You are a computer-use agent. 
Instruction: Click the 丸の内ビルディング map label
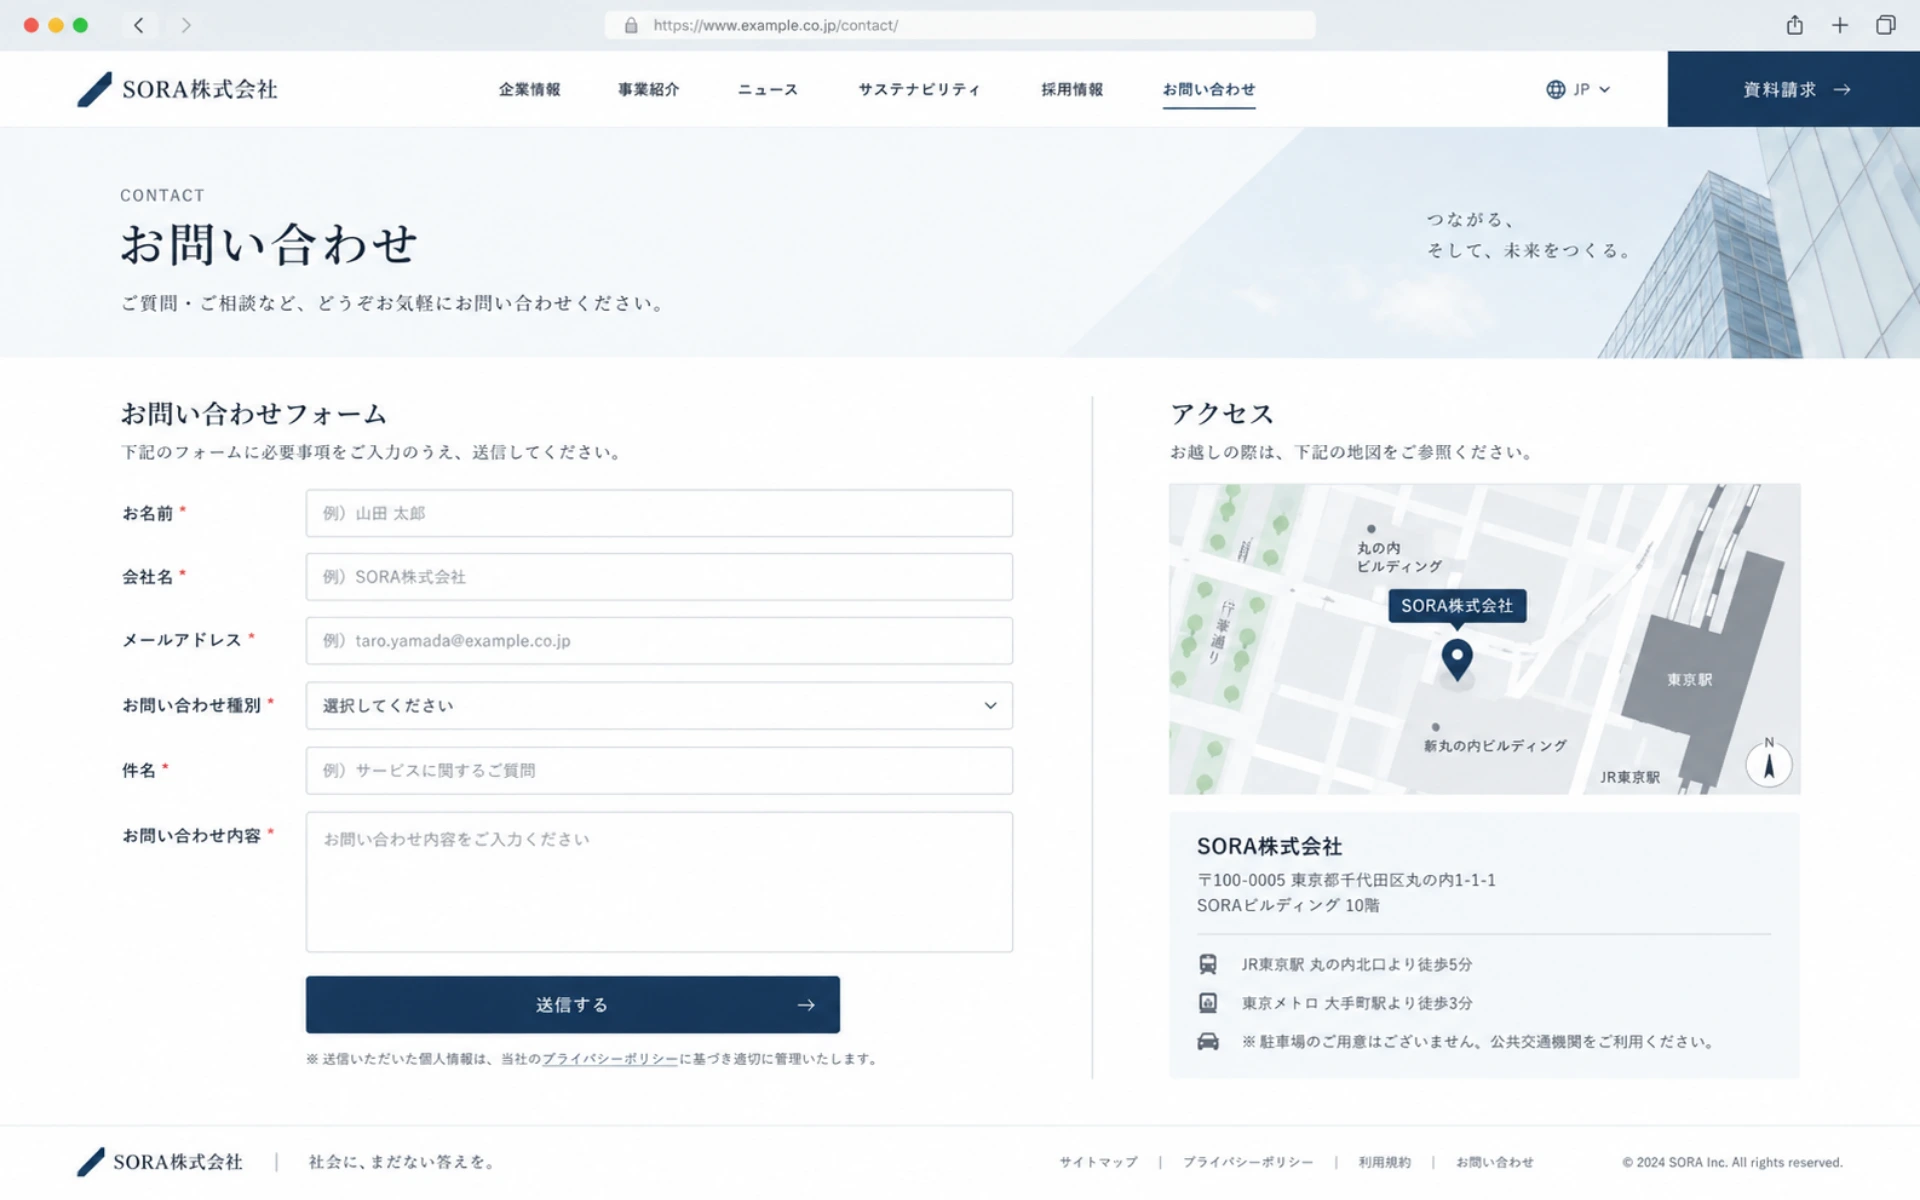1399,557
